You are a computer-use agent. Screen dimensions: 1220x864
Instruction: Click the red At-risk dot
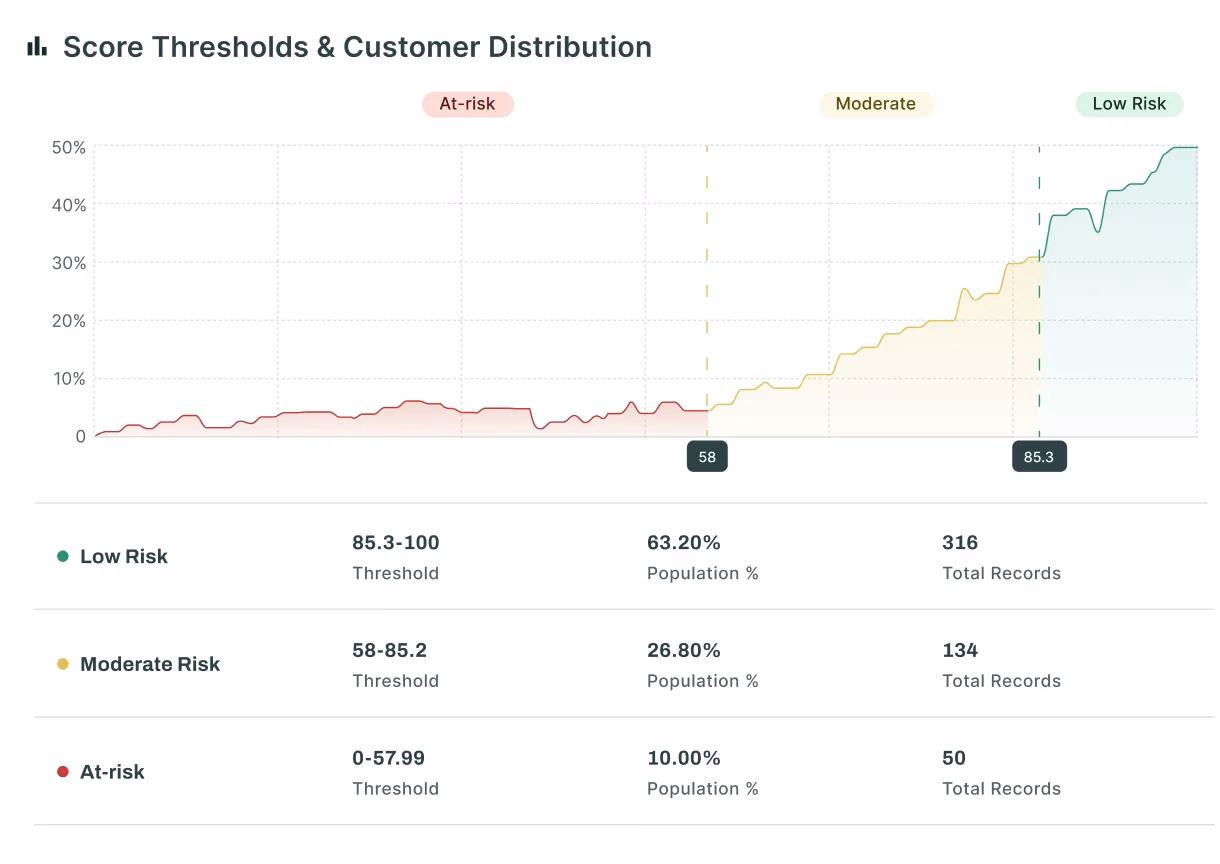tap(63, 772)
